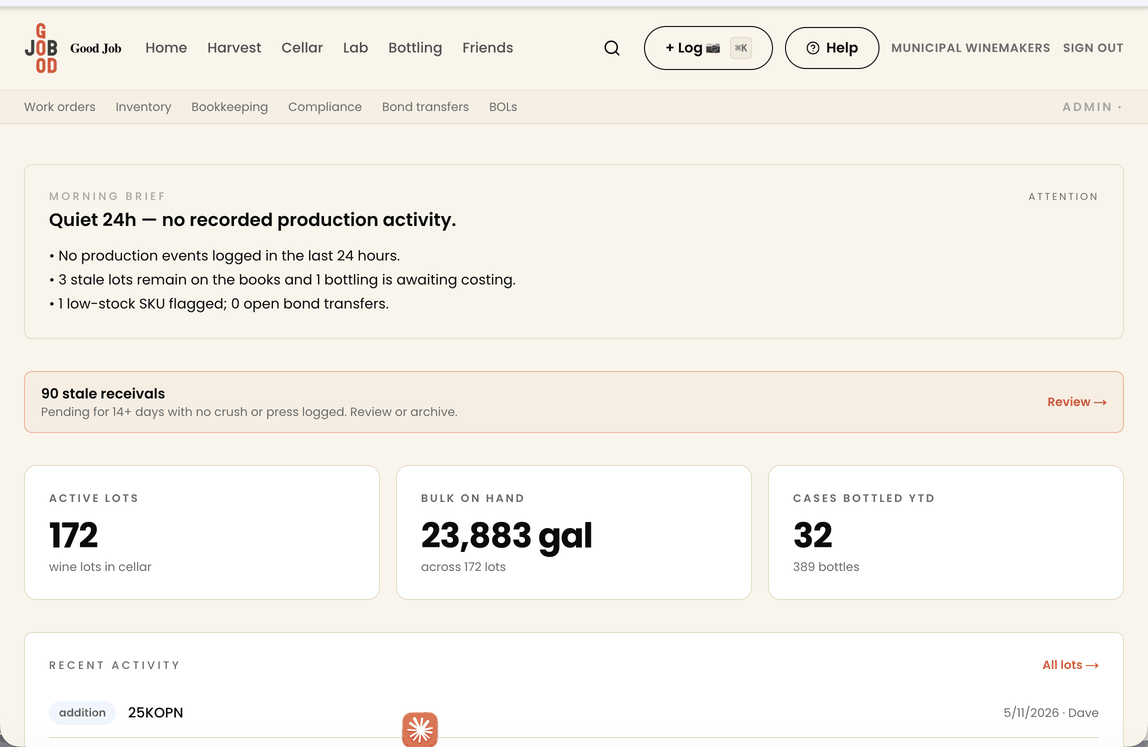Open the Cellar section
Screen dimensions: 1148x747
pos(302,48)
